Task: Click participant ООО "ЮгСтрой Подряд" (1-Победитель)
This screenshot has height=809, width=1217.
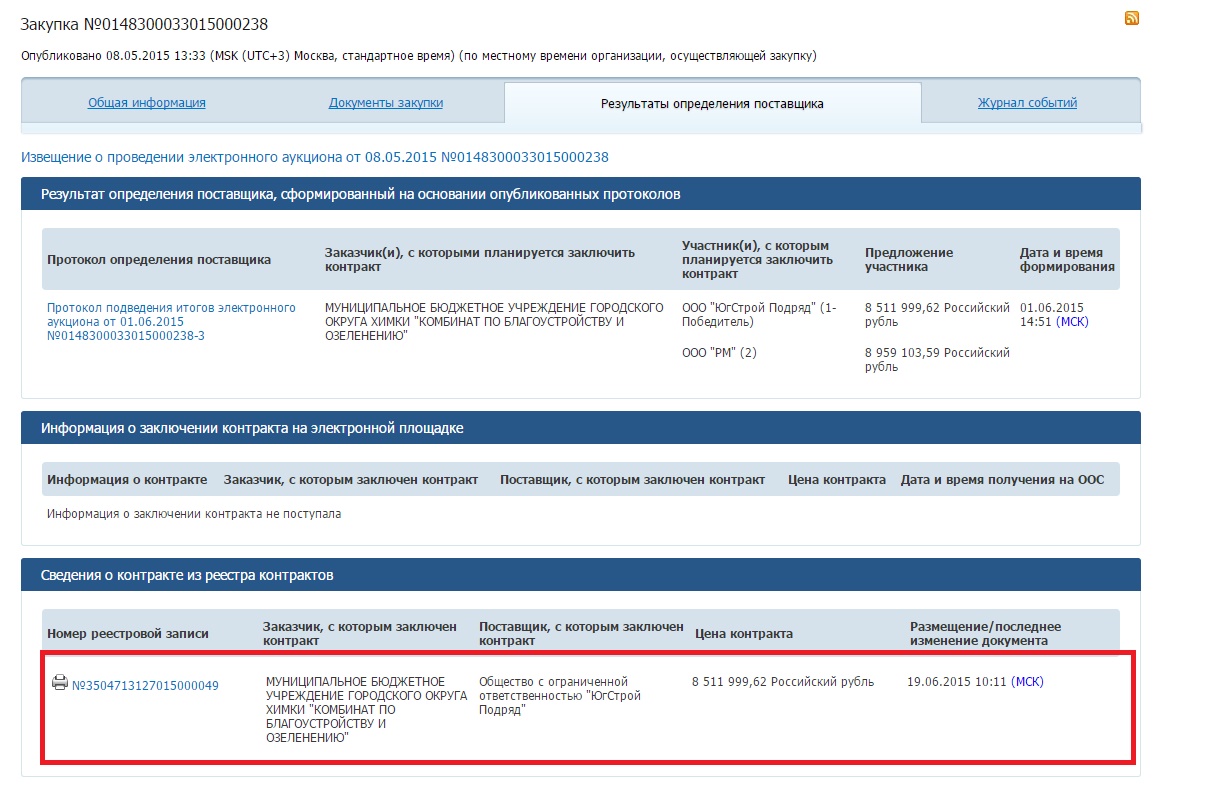Action: pyautogui.click(x=759, y=315)
